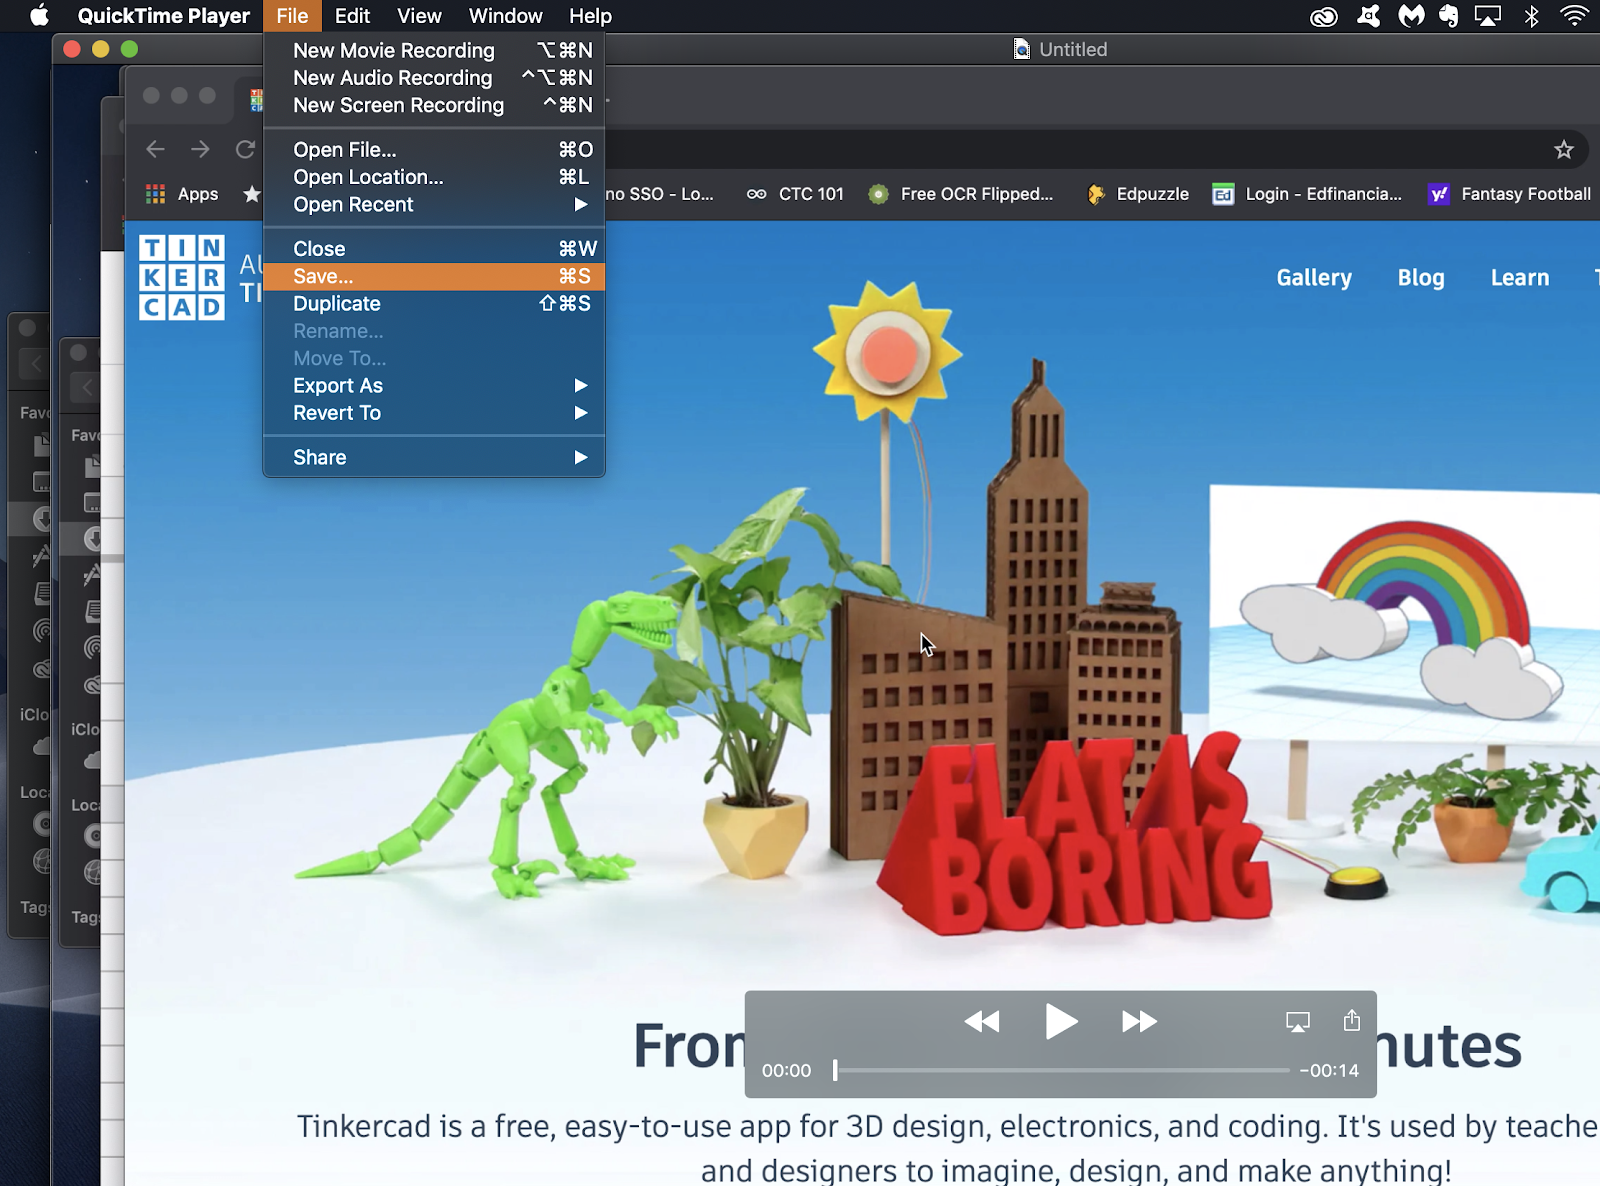Expand the Share submenu
1600x1186 pixels.
pyautogui.click(x=434, y=457)
